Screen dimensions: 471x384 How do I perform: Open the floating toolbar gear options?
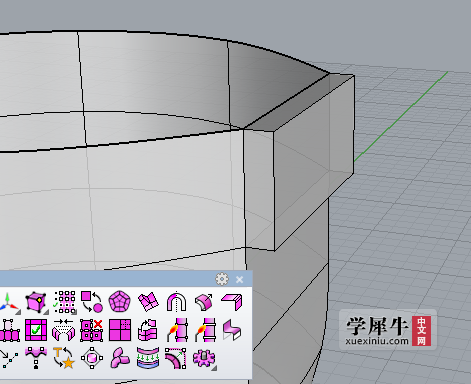click(x=222, y=279)
